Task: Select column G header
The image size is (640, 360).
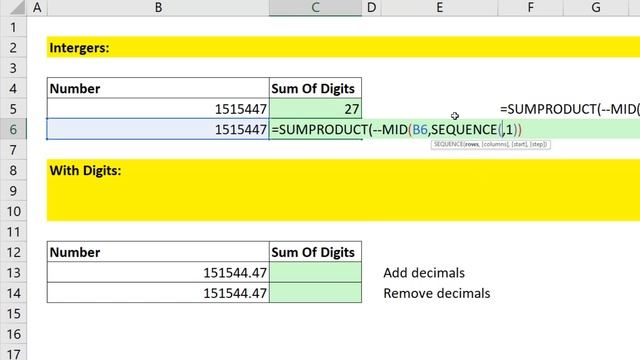Action: tap(596, 7)
